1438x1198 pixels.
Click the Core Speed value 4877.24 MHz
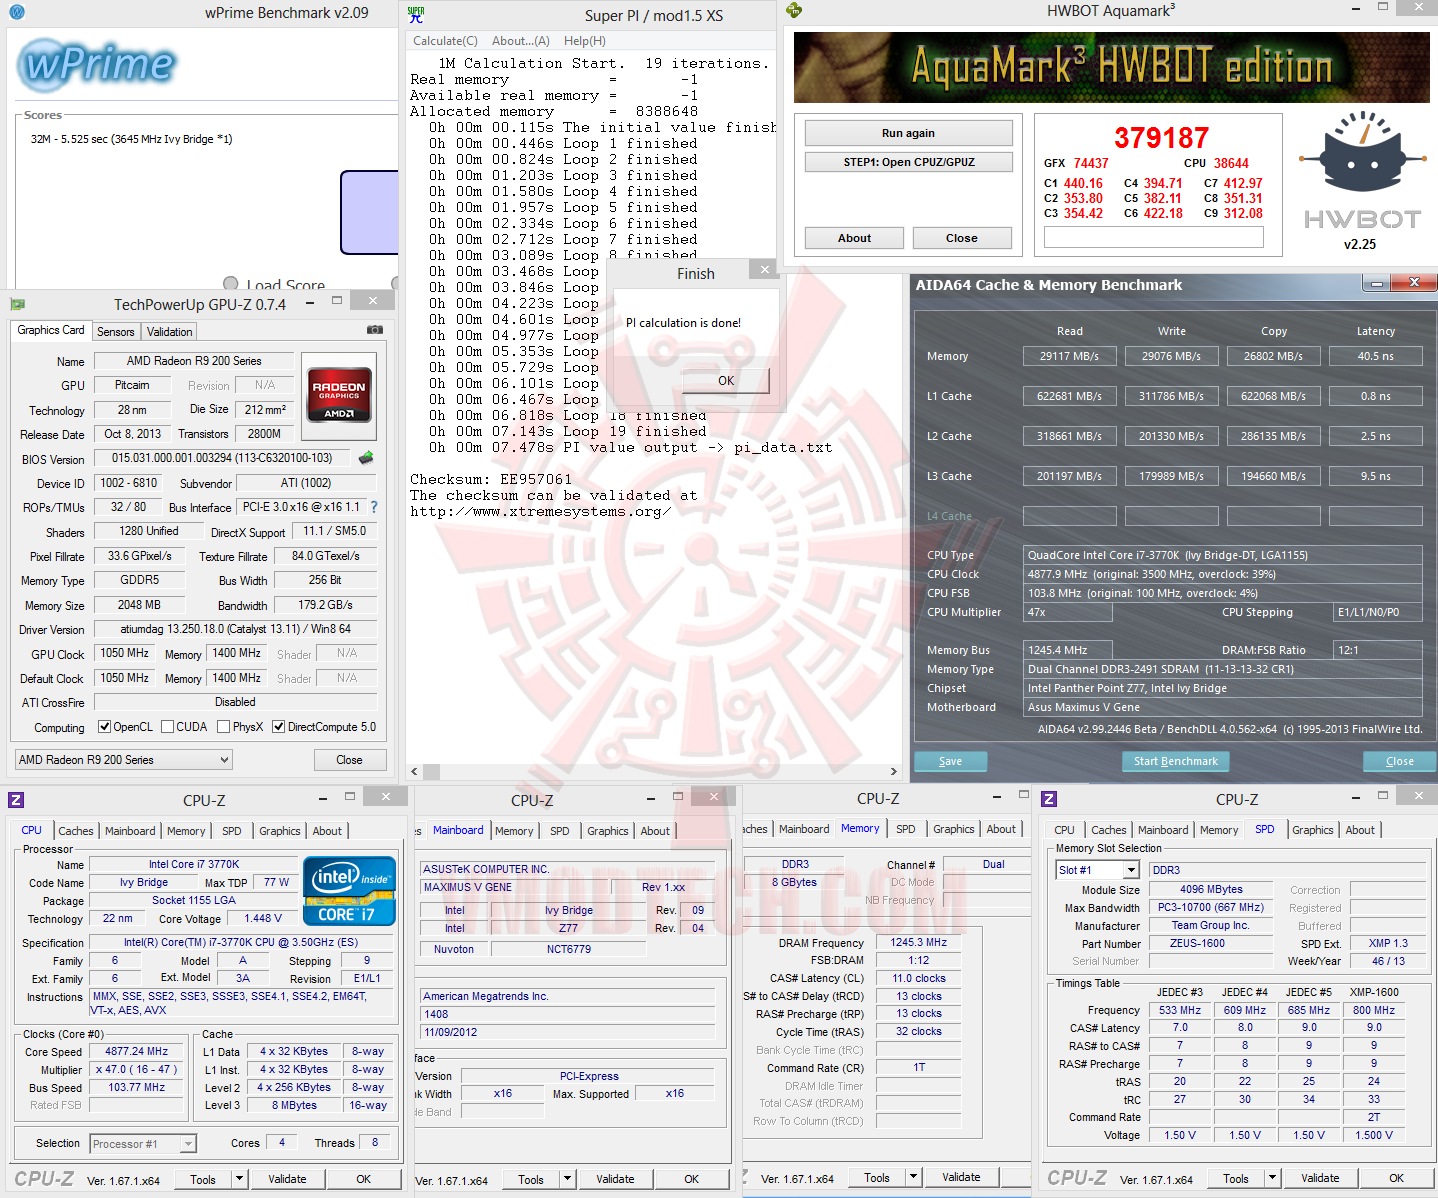point(137,1052)
